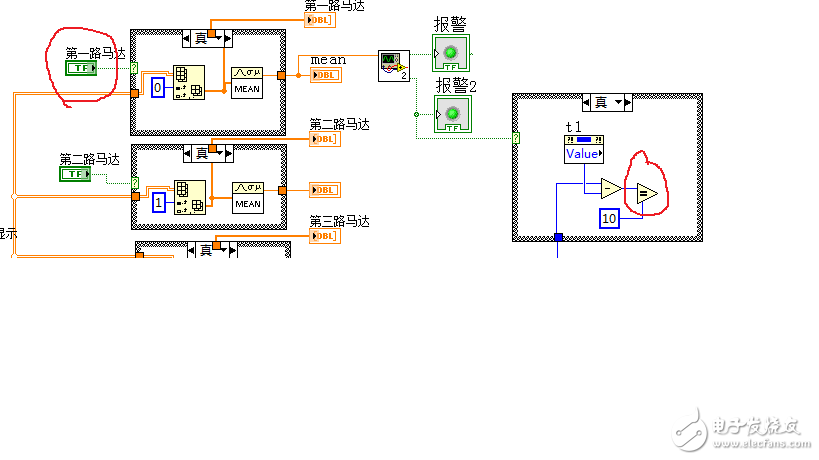The width and height of the screenshot is (819, 460).
Task: Click the 报警2 label text
Action: [x=456, y=85]
